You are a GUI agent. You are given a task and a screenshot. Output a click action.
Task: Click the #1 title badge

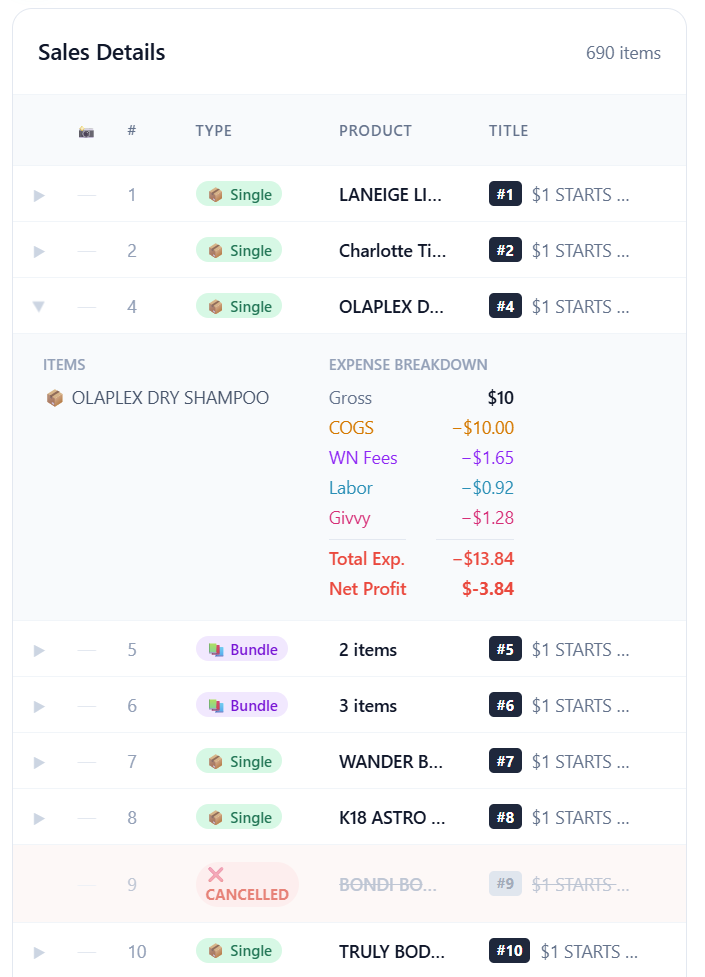505,194
